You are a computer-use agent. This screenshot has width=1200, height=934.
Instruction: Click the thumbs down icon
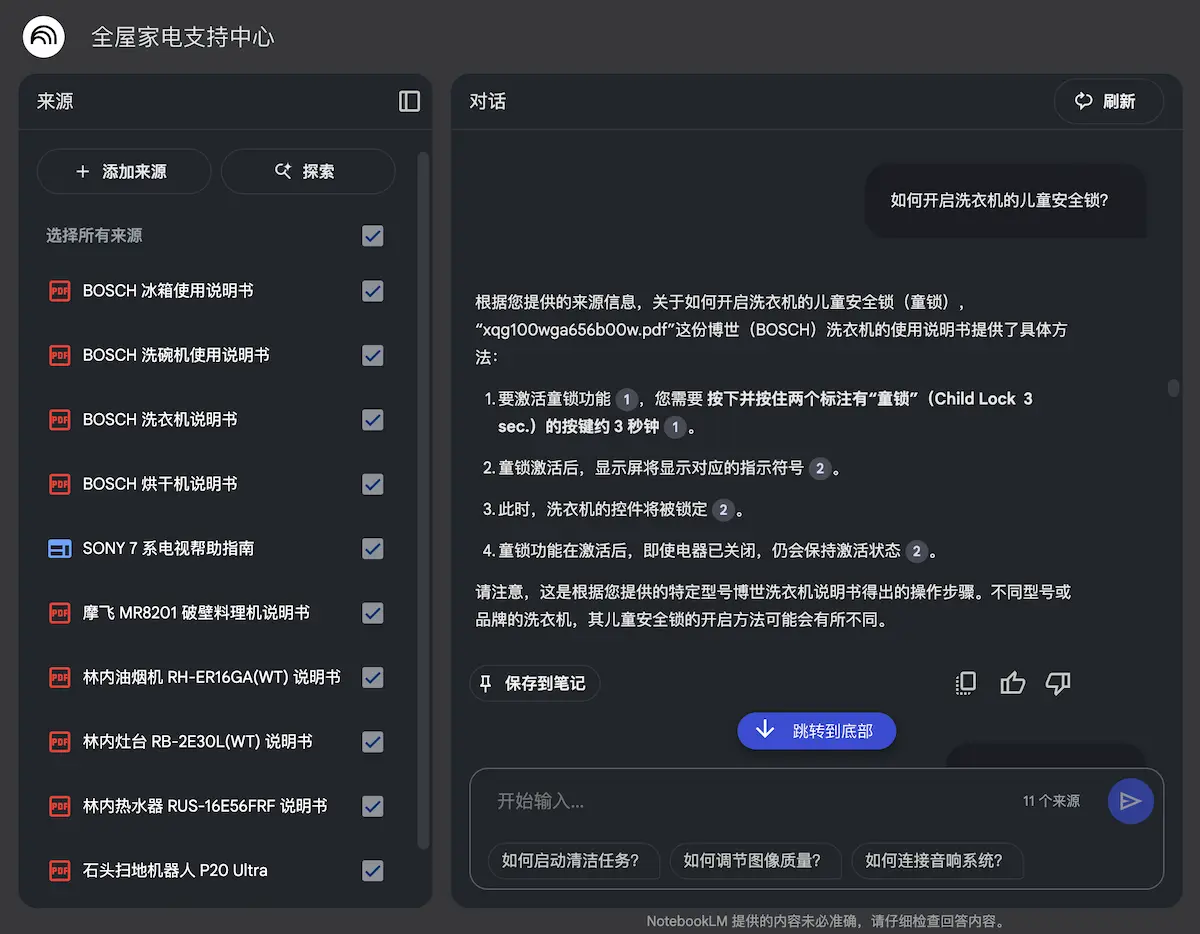[x=1057, y=683]
